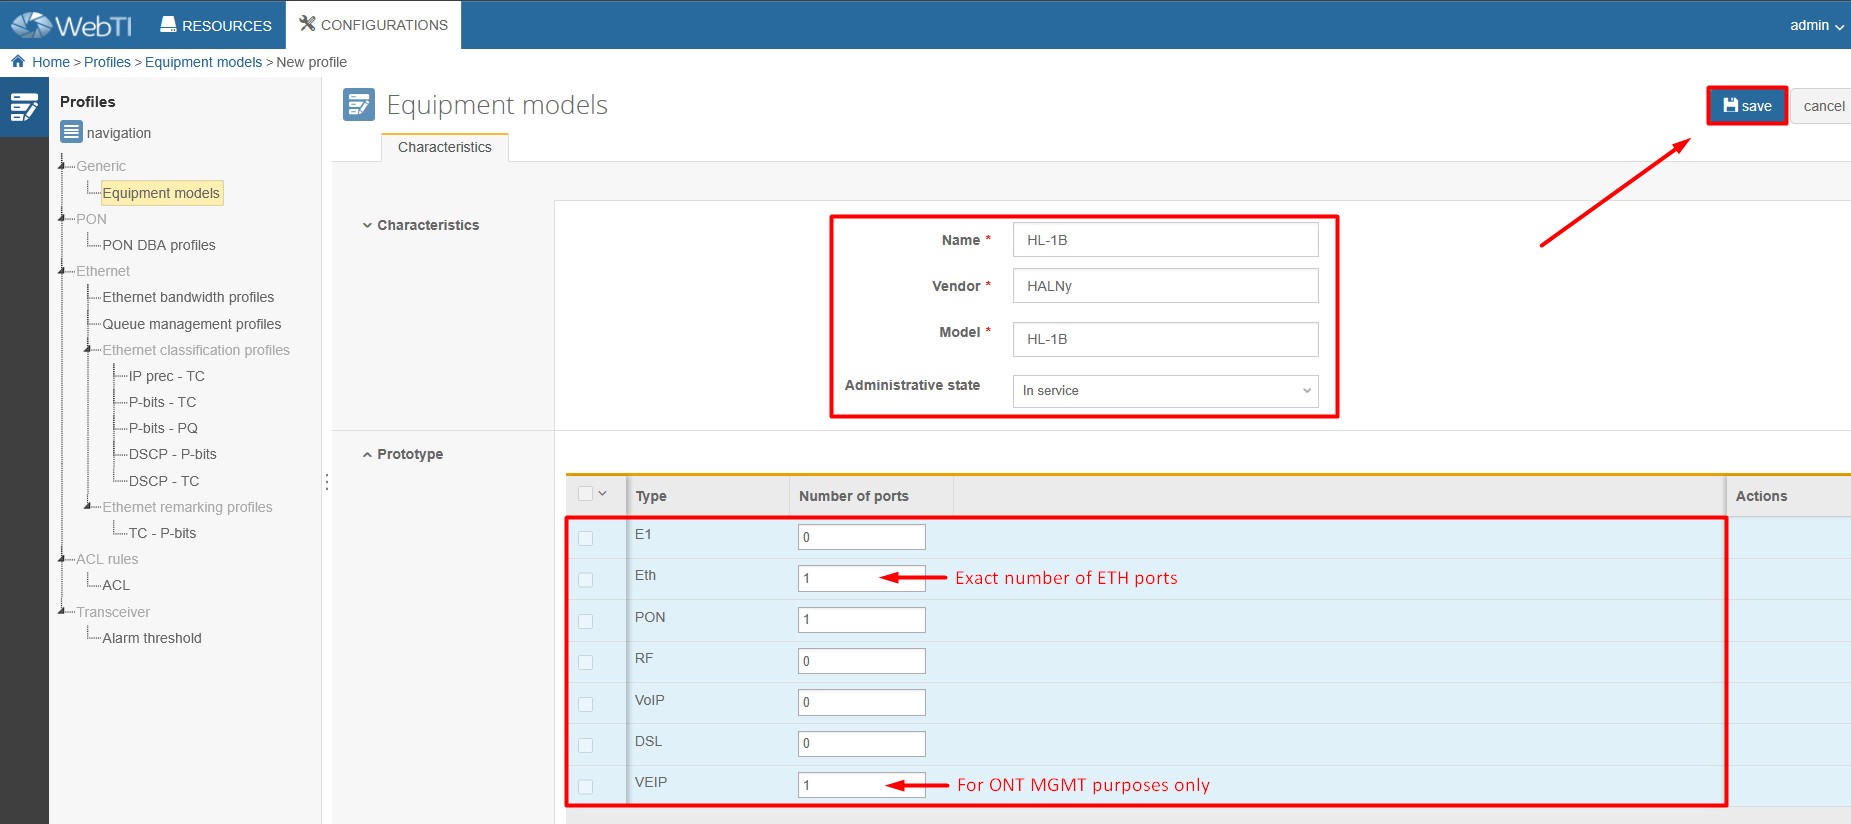The width and height of the screenshot is (1851, 824).
Task: Click the sidebar resize handle dots
Action: click(x=327, y=482)
